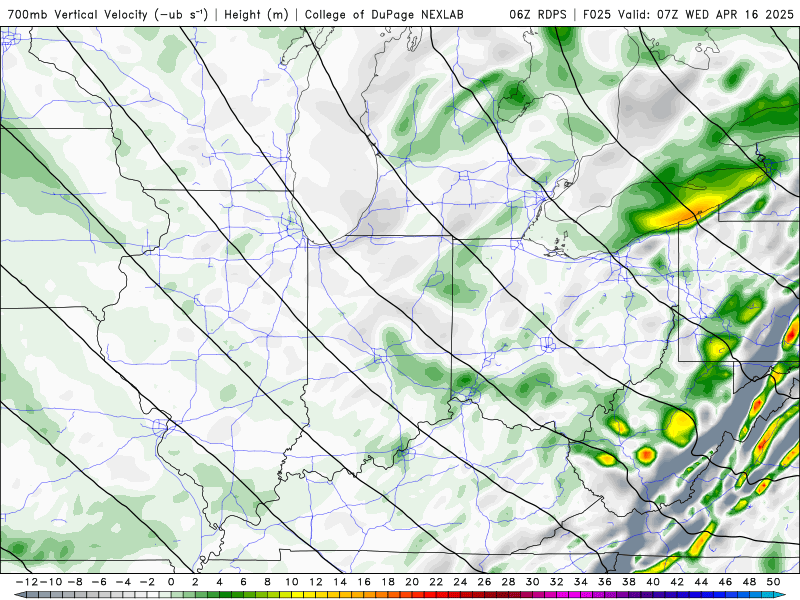Screen dimensions: 800x600
Task: Click the '-4' color scale label
Action: pos(123,582)
